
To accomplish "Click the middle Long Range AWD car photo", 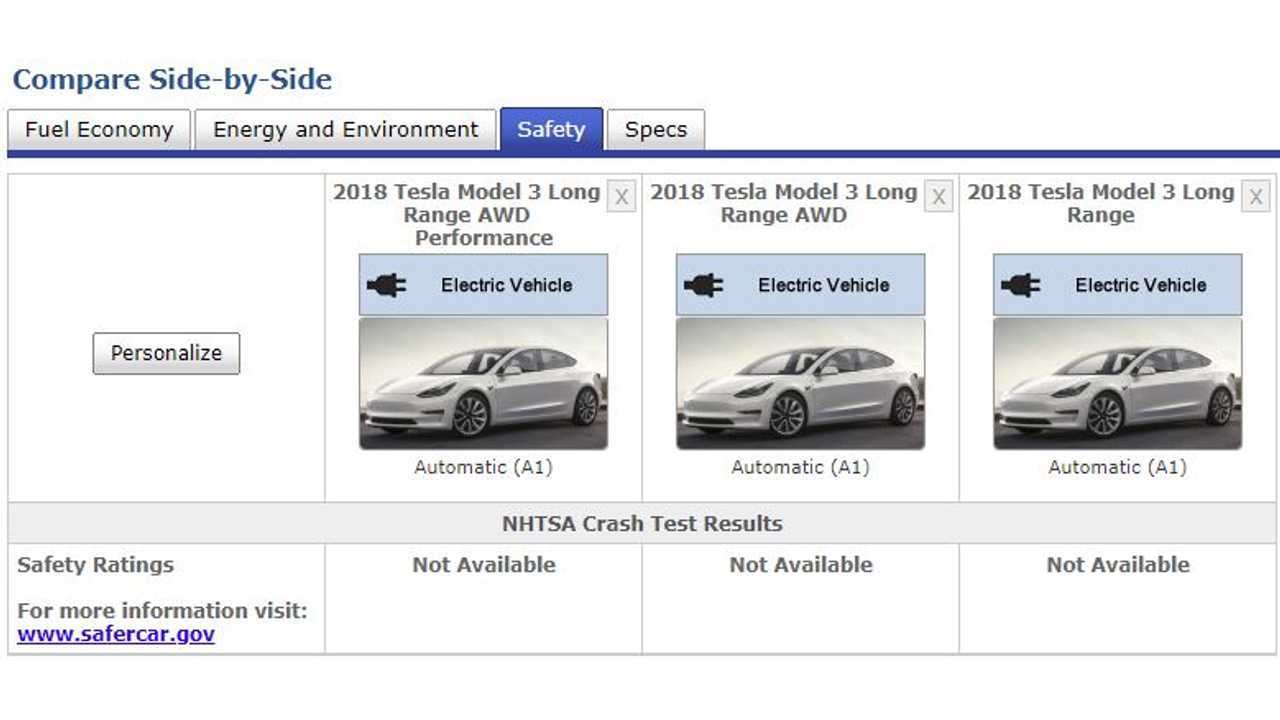I will point(800,384).
